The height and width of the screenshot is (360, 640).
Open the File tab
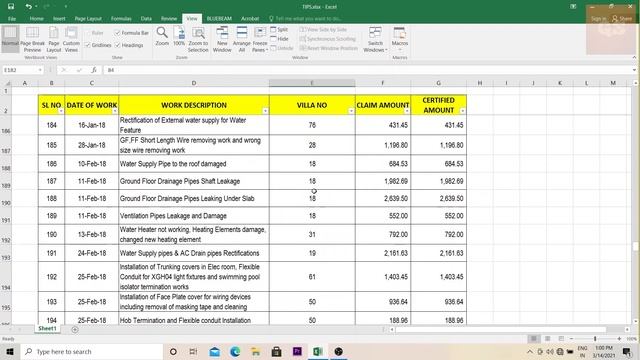pos(12,18)
